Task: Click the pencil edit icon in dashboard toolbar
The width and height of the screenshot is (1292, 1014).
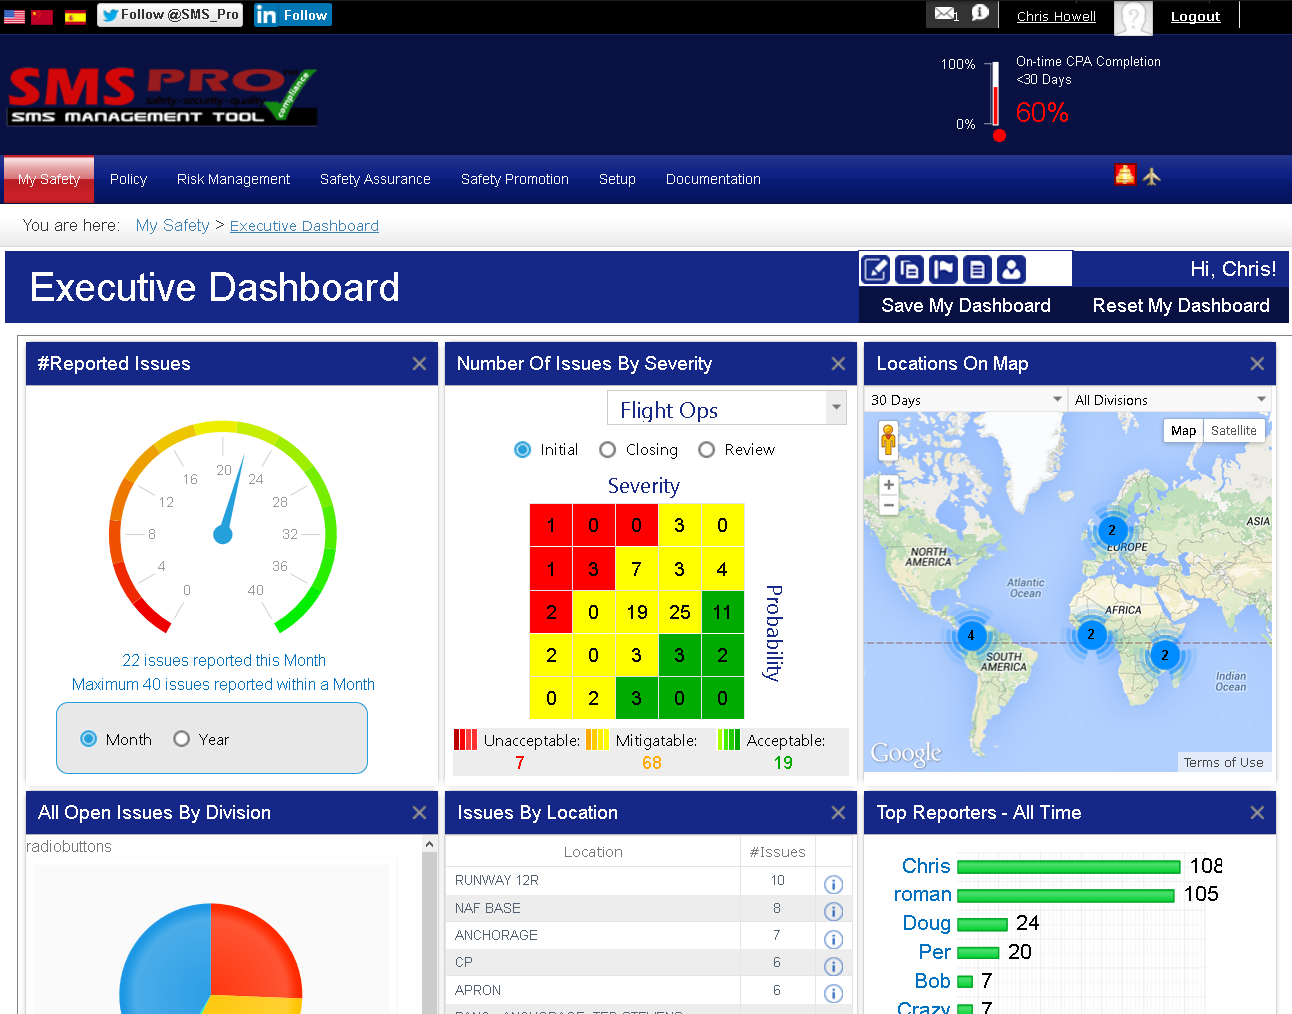Action: coord(875,269)
